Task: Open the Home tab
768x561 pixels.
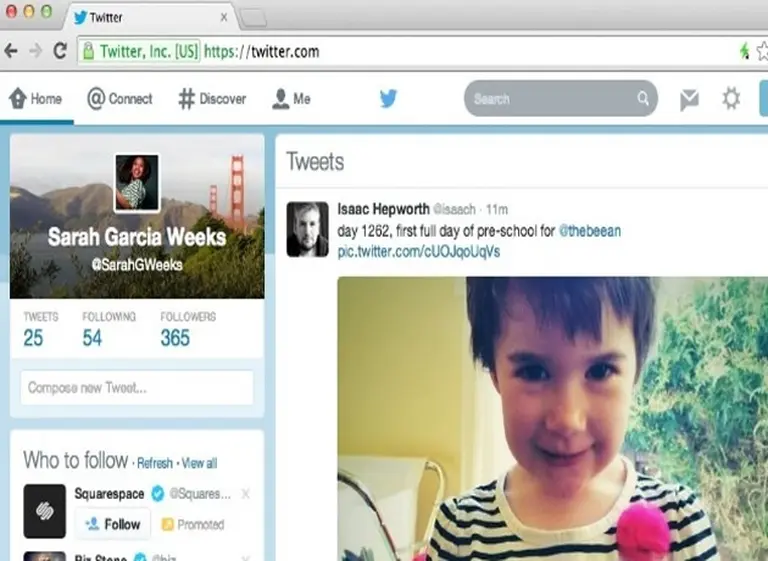Action: 35,98
